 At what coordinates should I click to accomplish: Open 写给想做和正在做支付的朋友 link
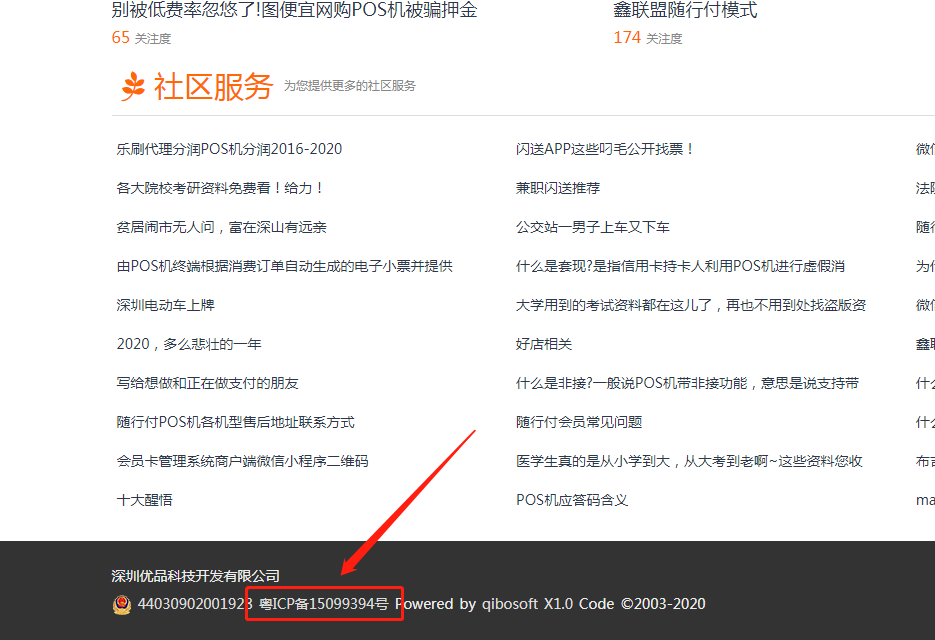click(207, 383)
